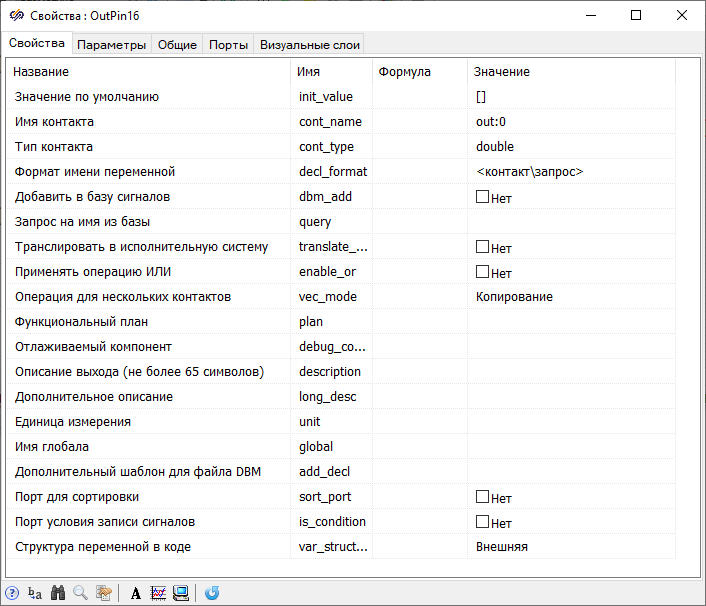The image size is (706, 606).
Task: Click the blue help question mark icon
Action: [13, 593]
